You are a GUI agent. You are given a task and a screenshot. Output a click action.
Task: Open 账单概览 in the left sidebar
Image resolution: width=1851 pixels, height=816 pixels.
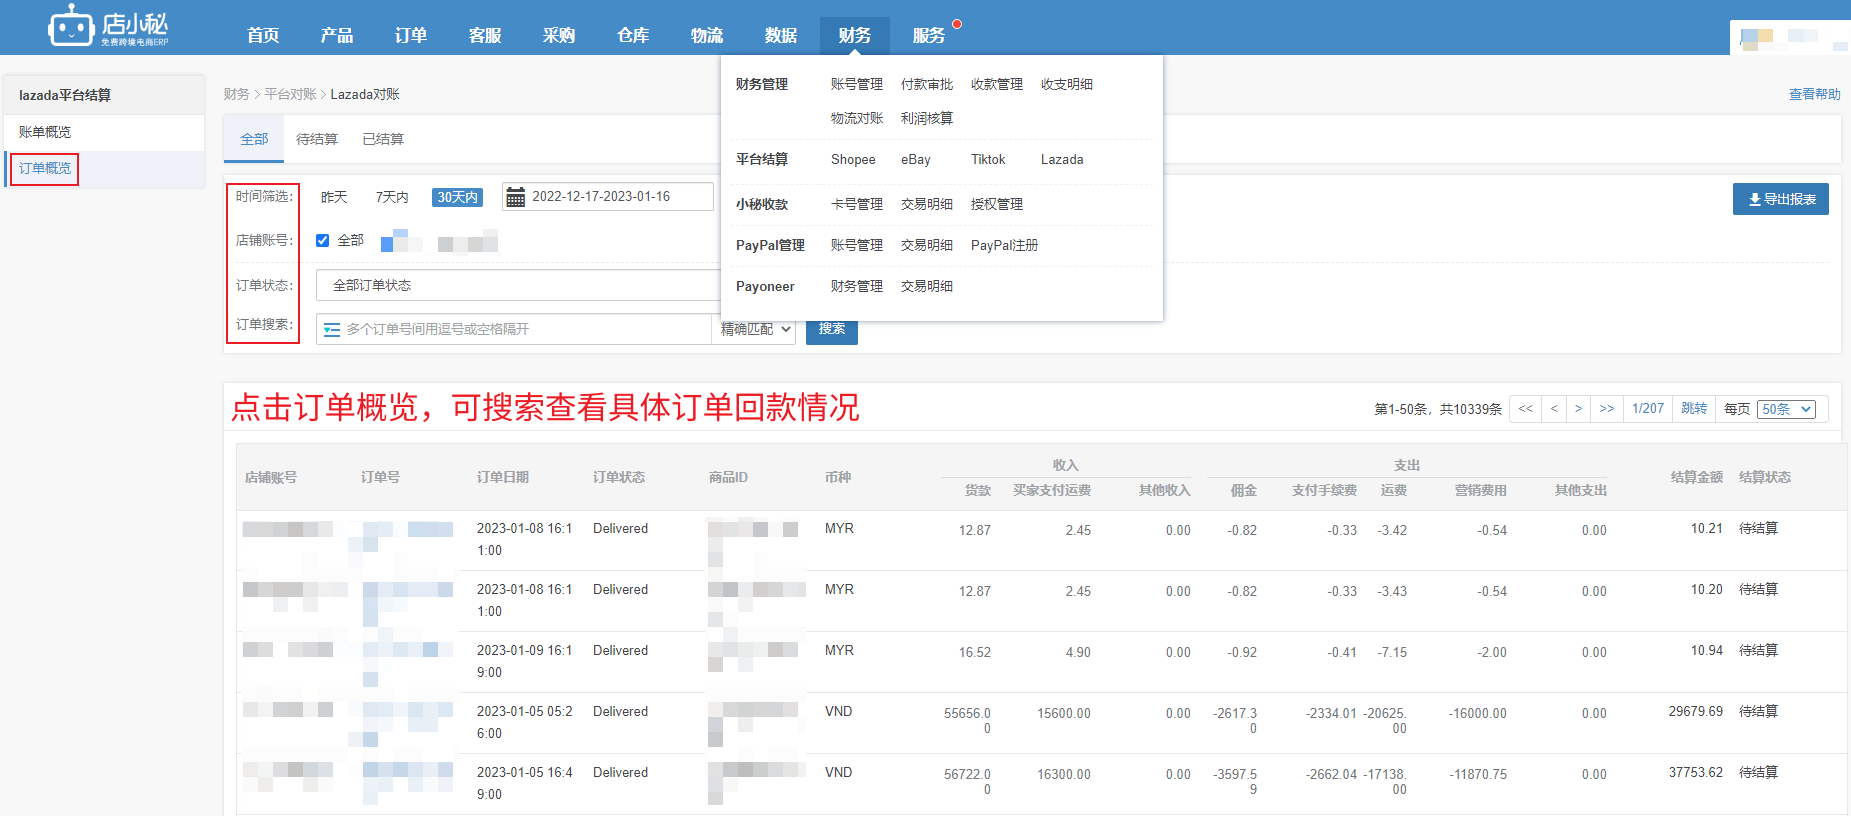click(45, 132)
